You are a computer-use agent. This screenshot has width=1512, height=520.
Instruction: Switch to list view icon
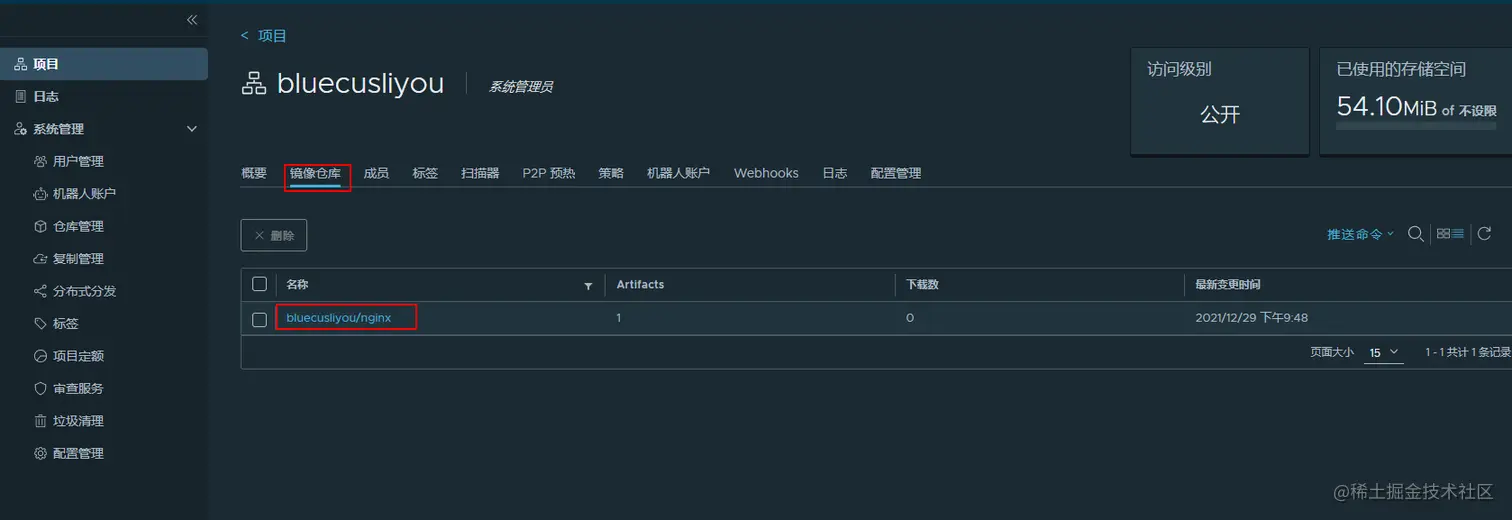[1458, 234]
